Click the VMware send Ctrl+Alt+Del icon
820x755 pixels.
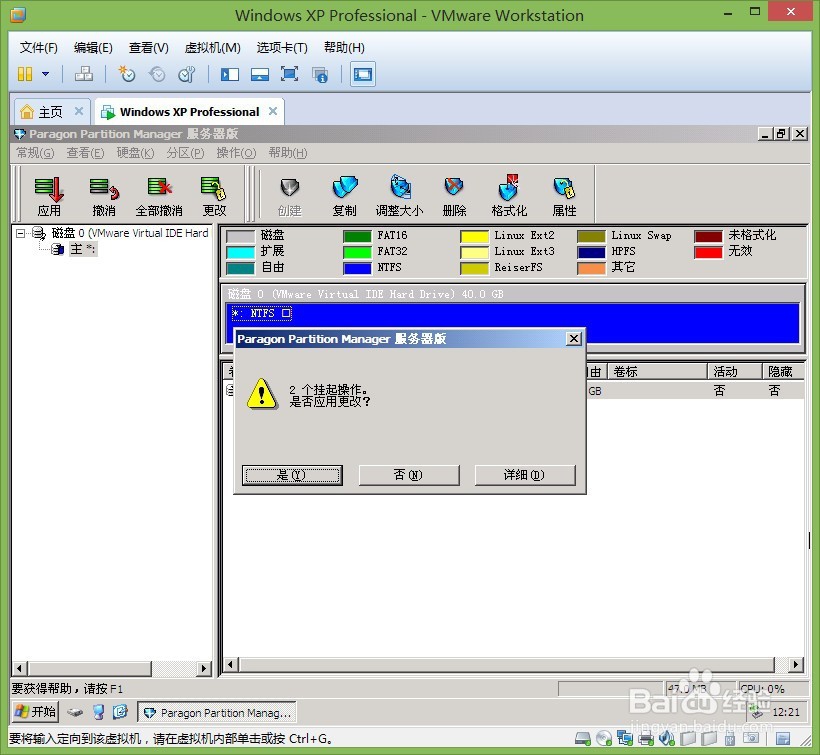coord(84,74)
